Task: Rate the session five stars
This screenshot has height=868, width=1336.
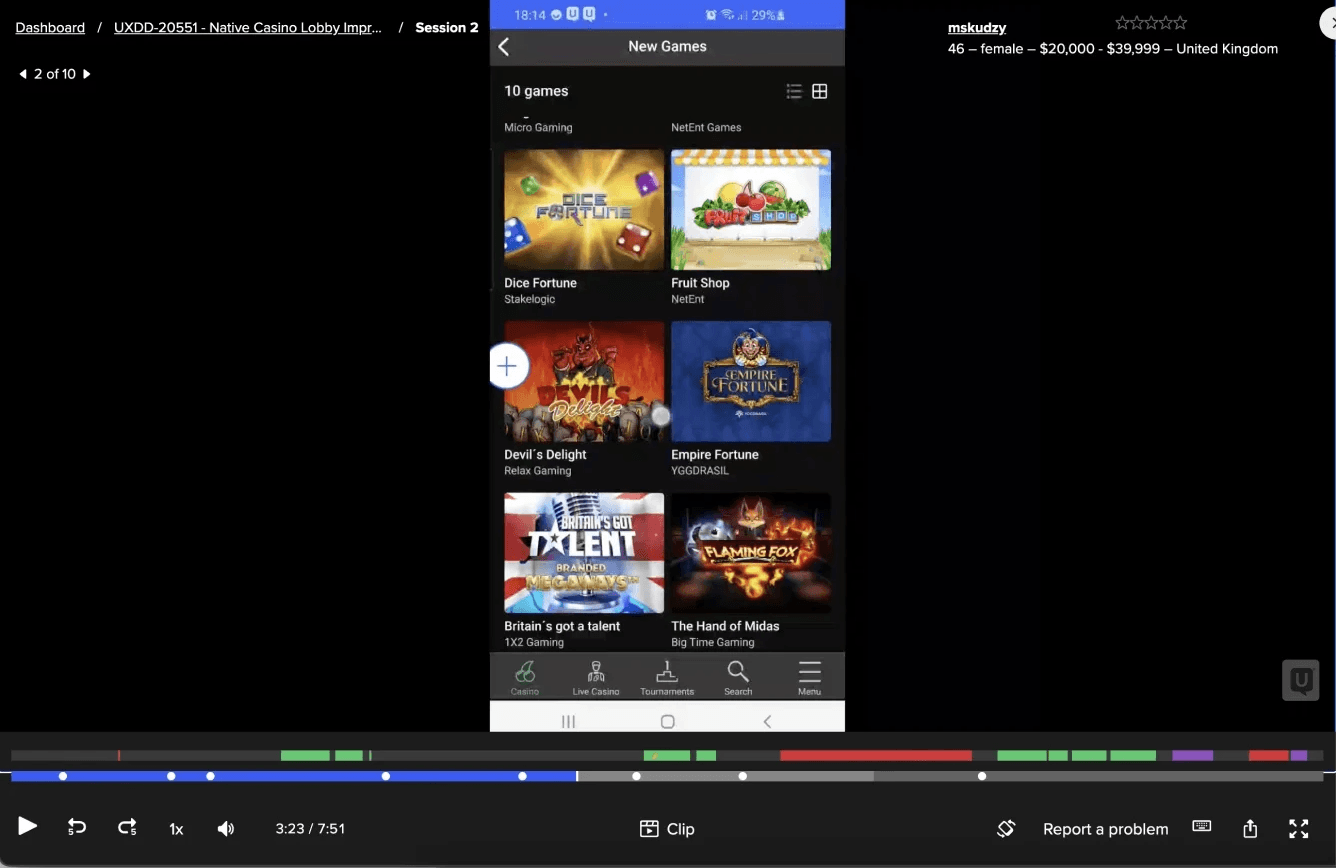Action: (1180, 23)
